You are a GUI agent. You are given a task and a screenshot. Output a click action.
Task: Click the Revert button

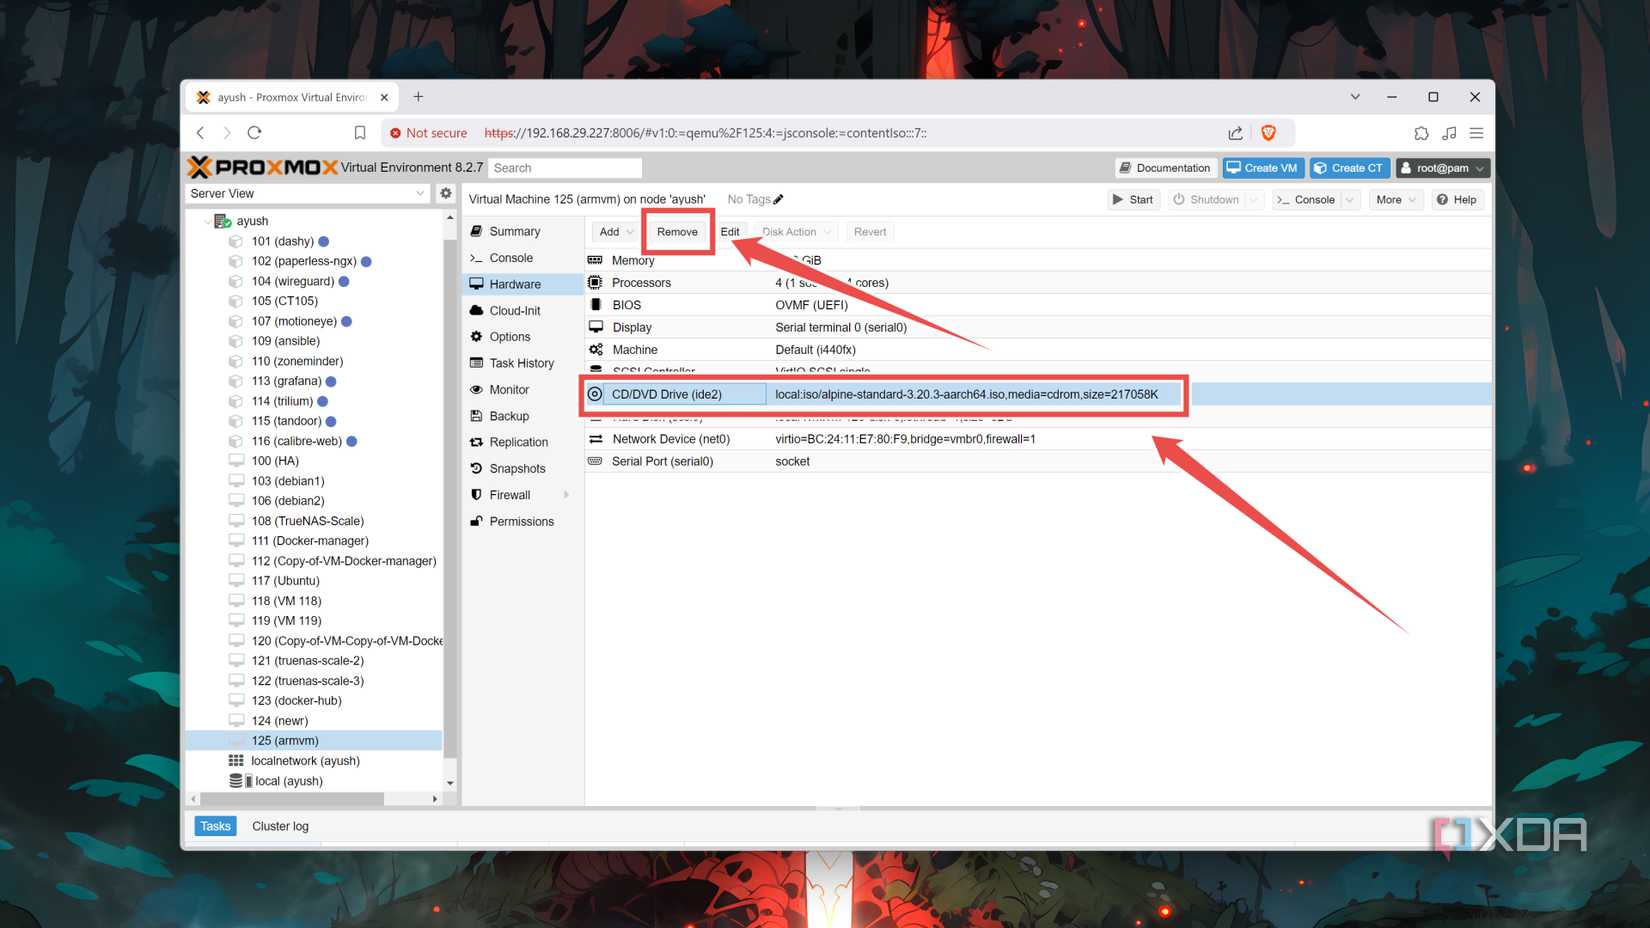point(870,232)
